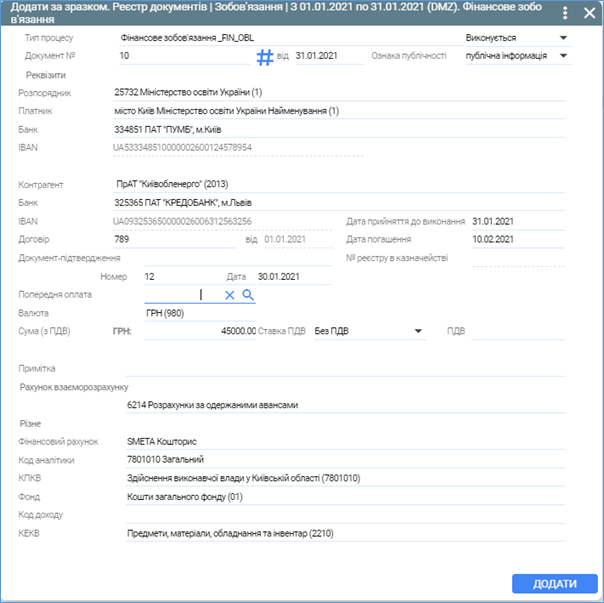The image size is (604, 603).
Task: Clear the Попередня оплата field with X
Action: click(x=229, y=295)
